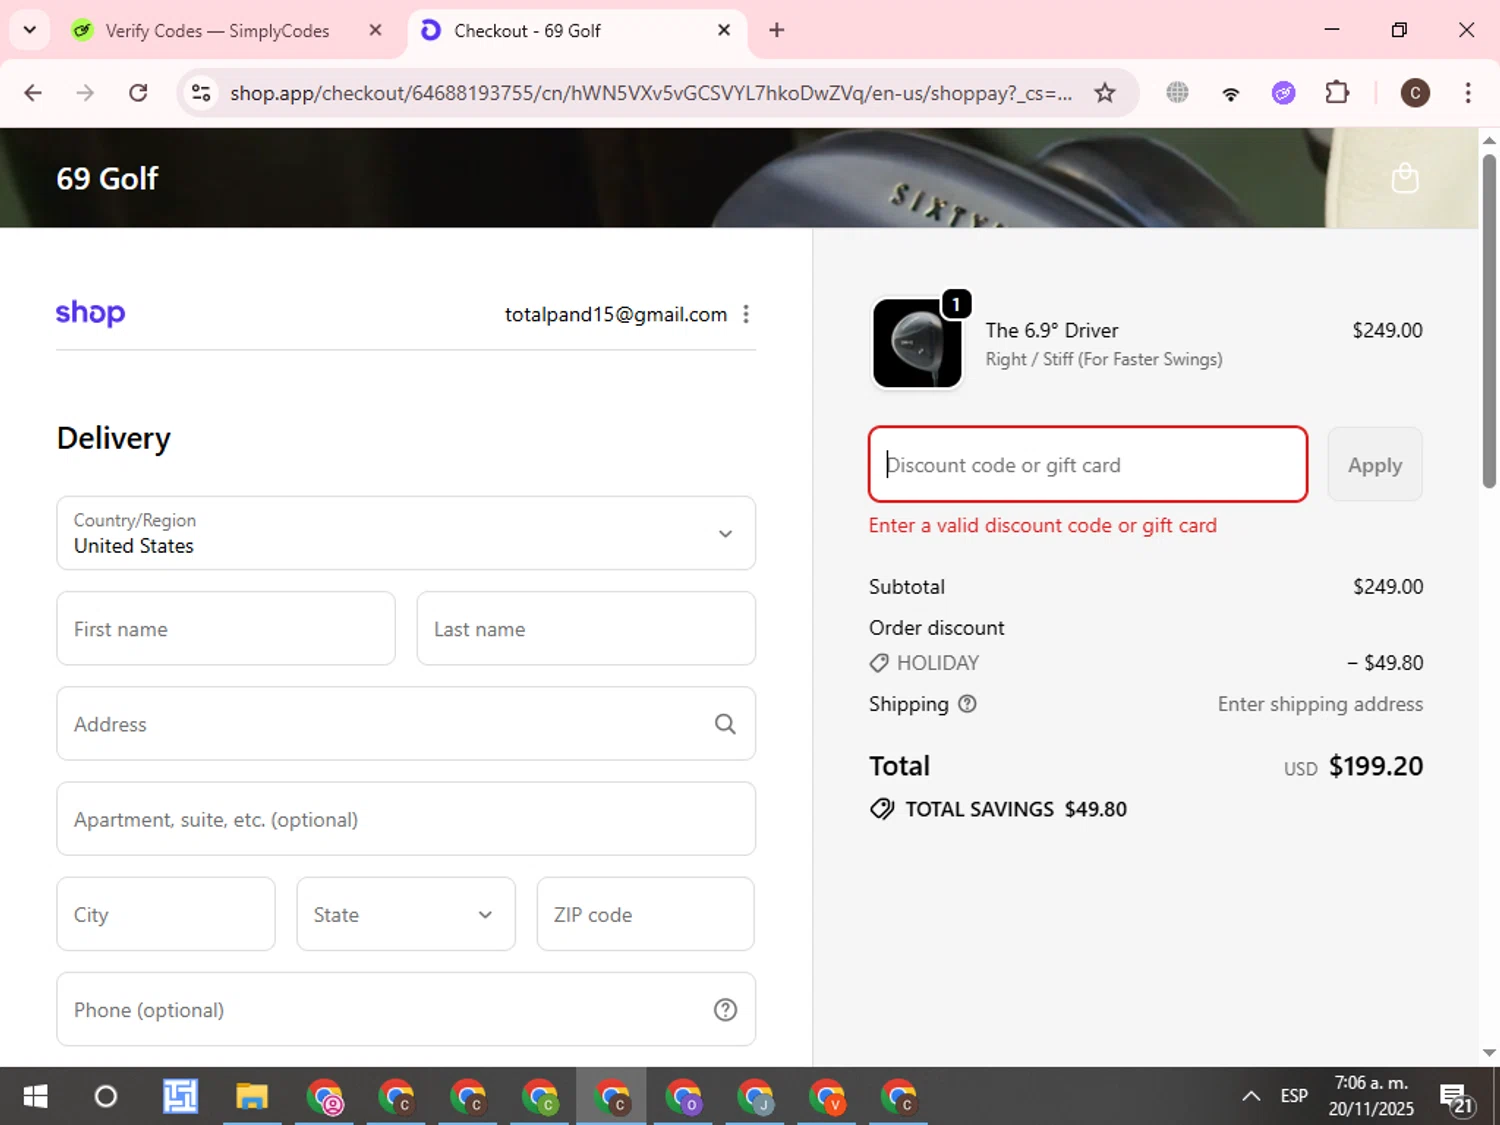Click the Apply discount button
The height and width of the screenshot is (1125, 1500).
1375,464
